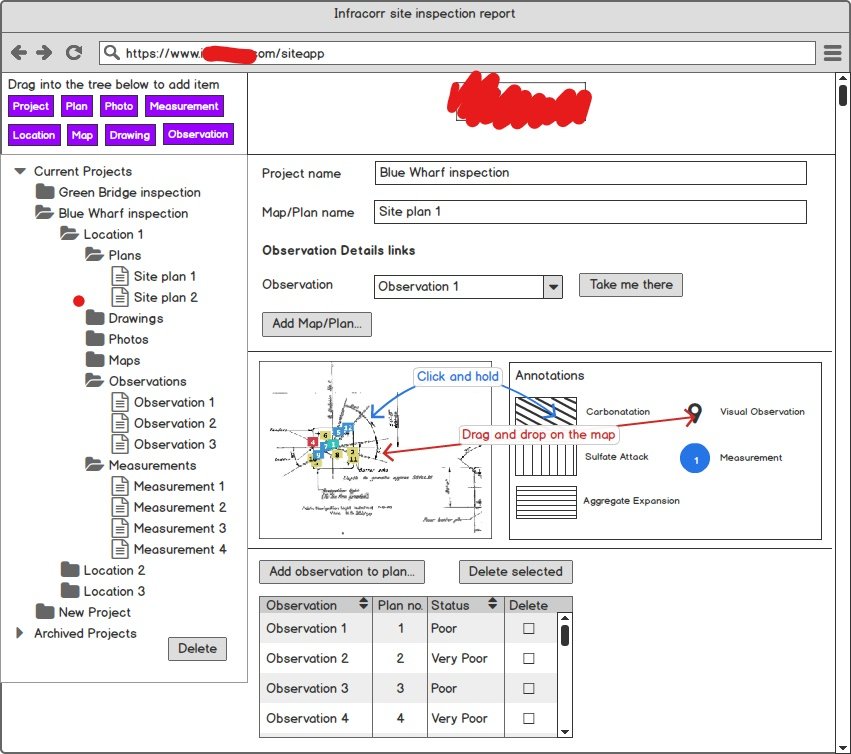Select the purple Project item chip
Viewport: 851px width, 754px height.
pos(31,106)
